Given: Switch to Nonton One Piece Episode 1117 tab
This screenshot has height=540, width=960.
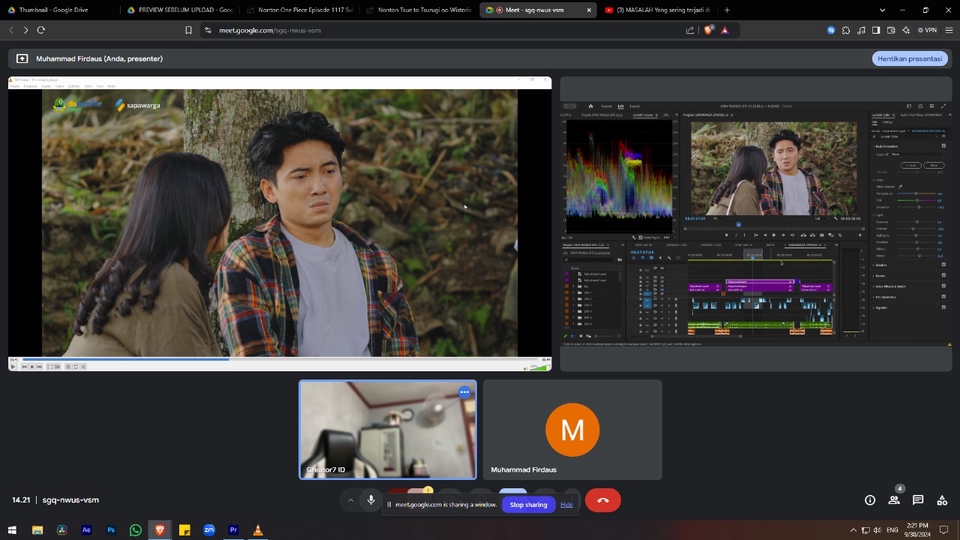Looking at the screenshot, I should [x=300, y=10].
